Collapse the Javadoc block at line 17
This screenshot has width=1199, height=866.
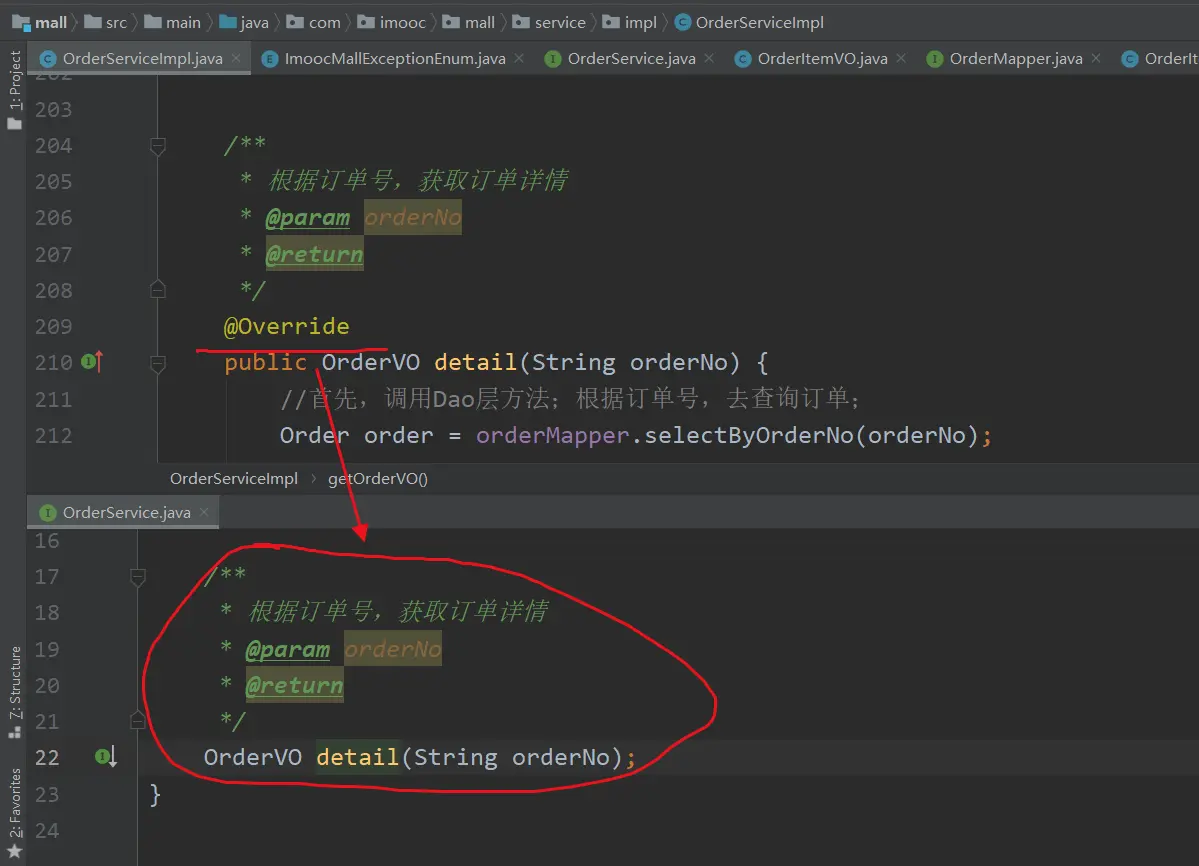coord(138,576)
